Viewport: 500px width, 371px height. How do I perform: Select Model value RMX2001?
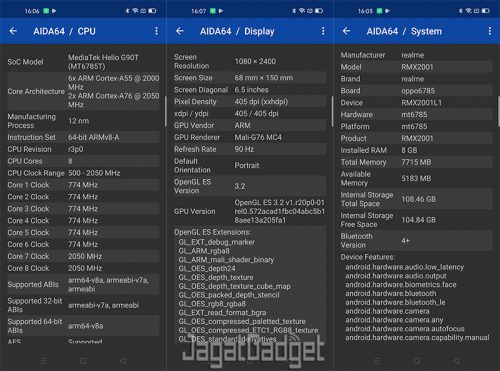(x=417, y=67)
